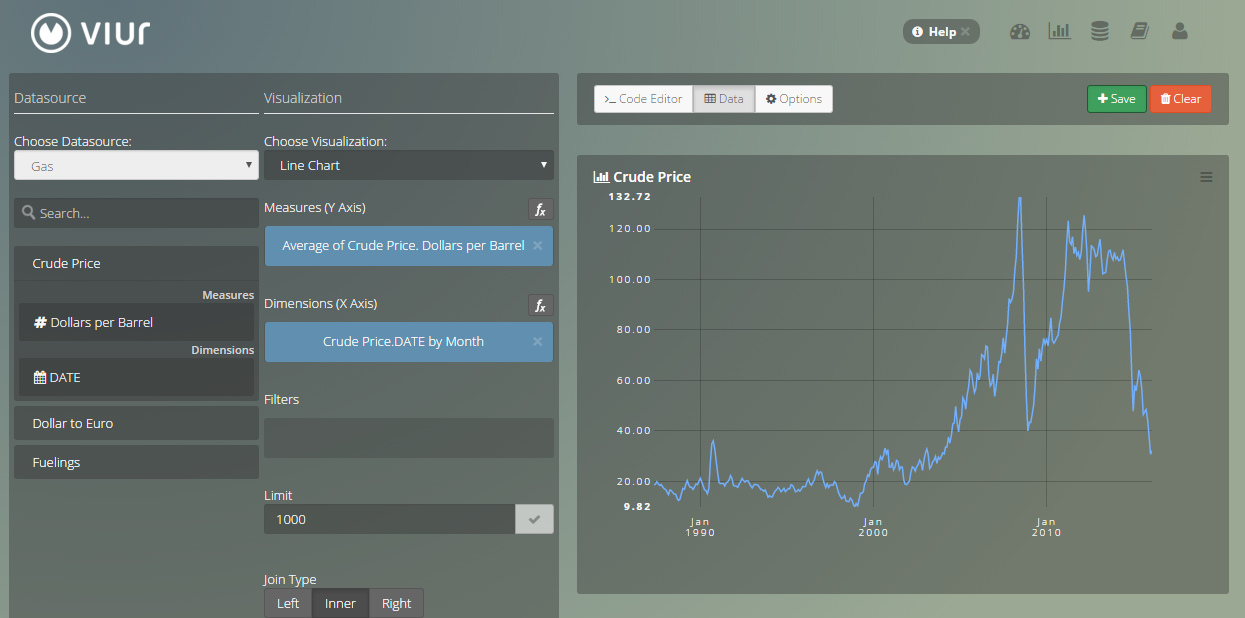Open the documentation book icon
Viewport: 1245px width, 618px height.
pos(1139,31)
